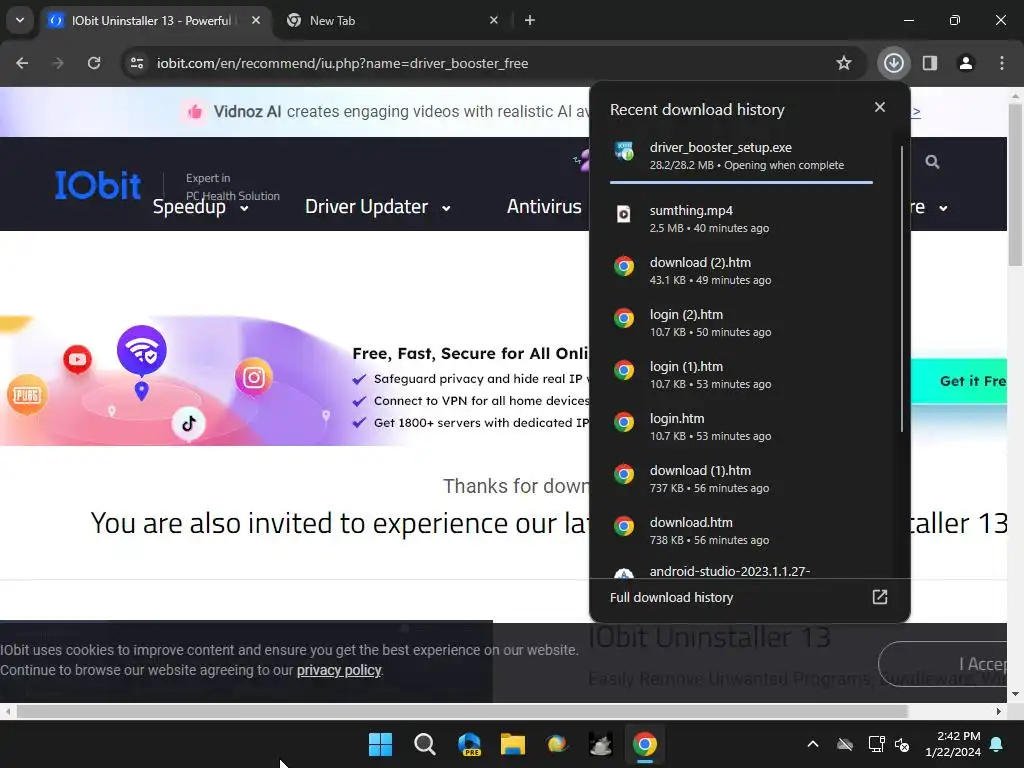Bookmark this page with the star icon
This screenshot has width=1024, height=768.
(844, 63)
